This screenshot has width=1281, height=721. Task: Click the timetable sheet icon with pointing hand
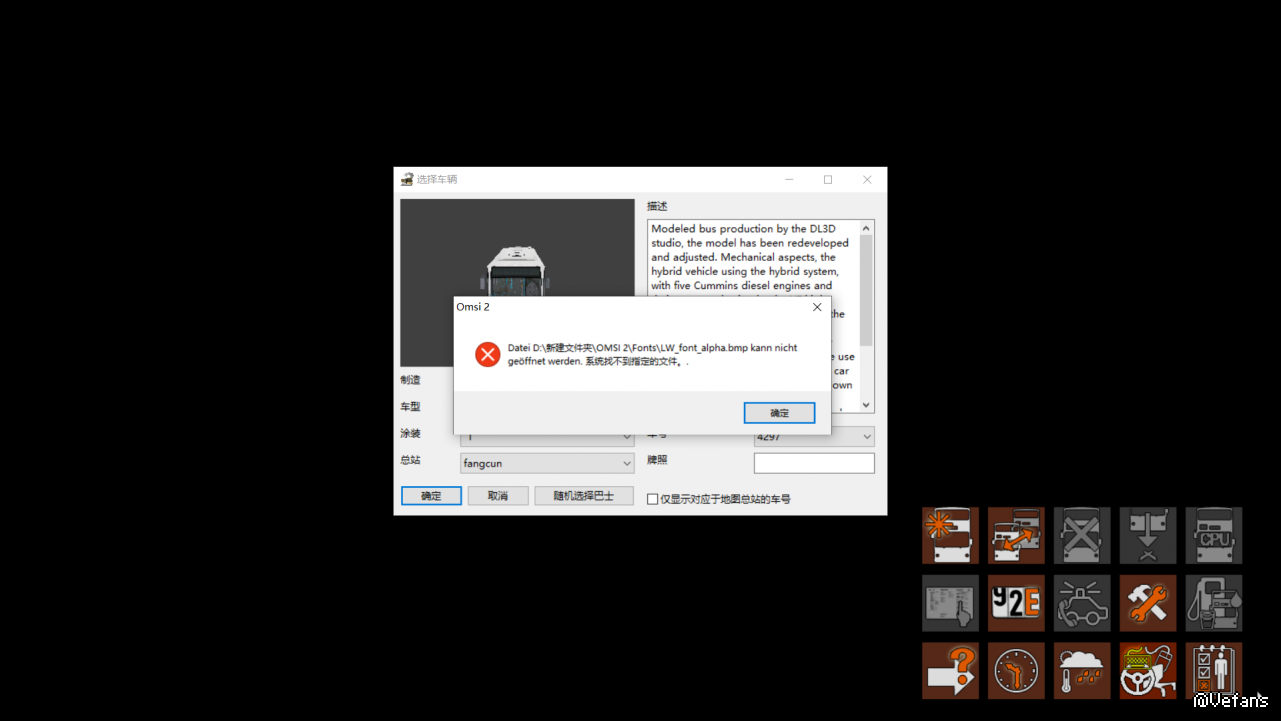(950, 603)
